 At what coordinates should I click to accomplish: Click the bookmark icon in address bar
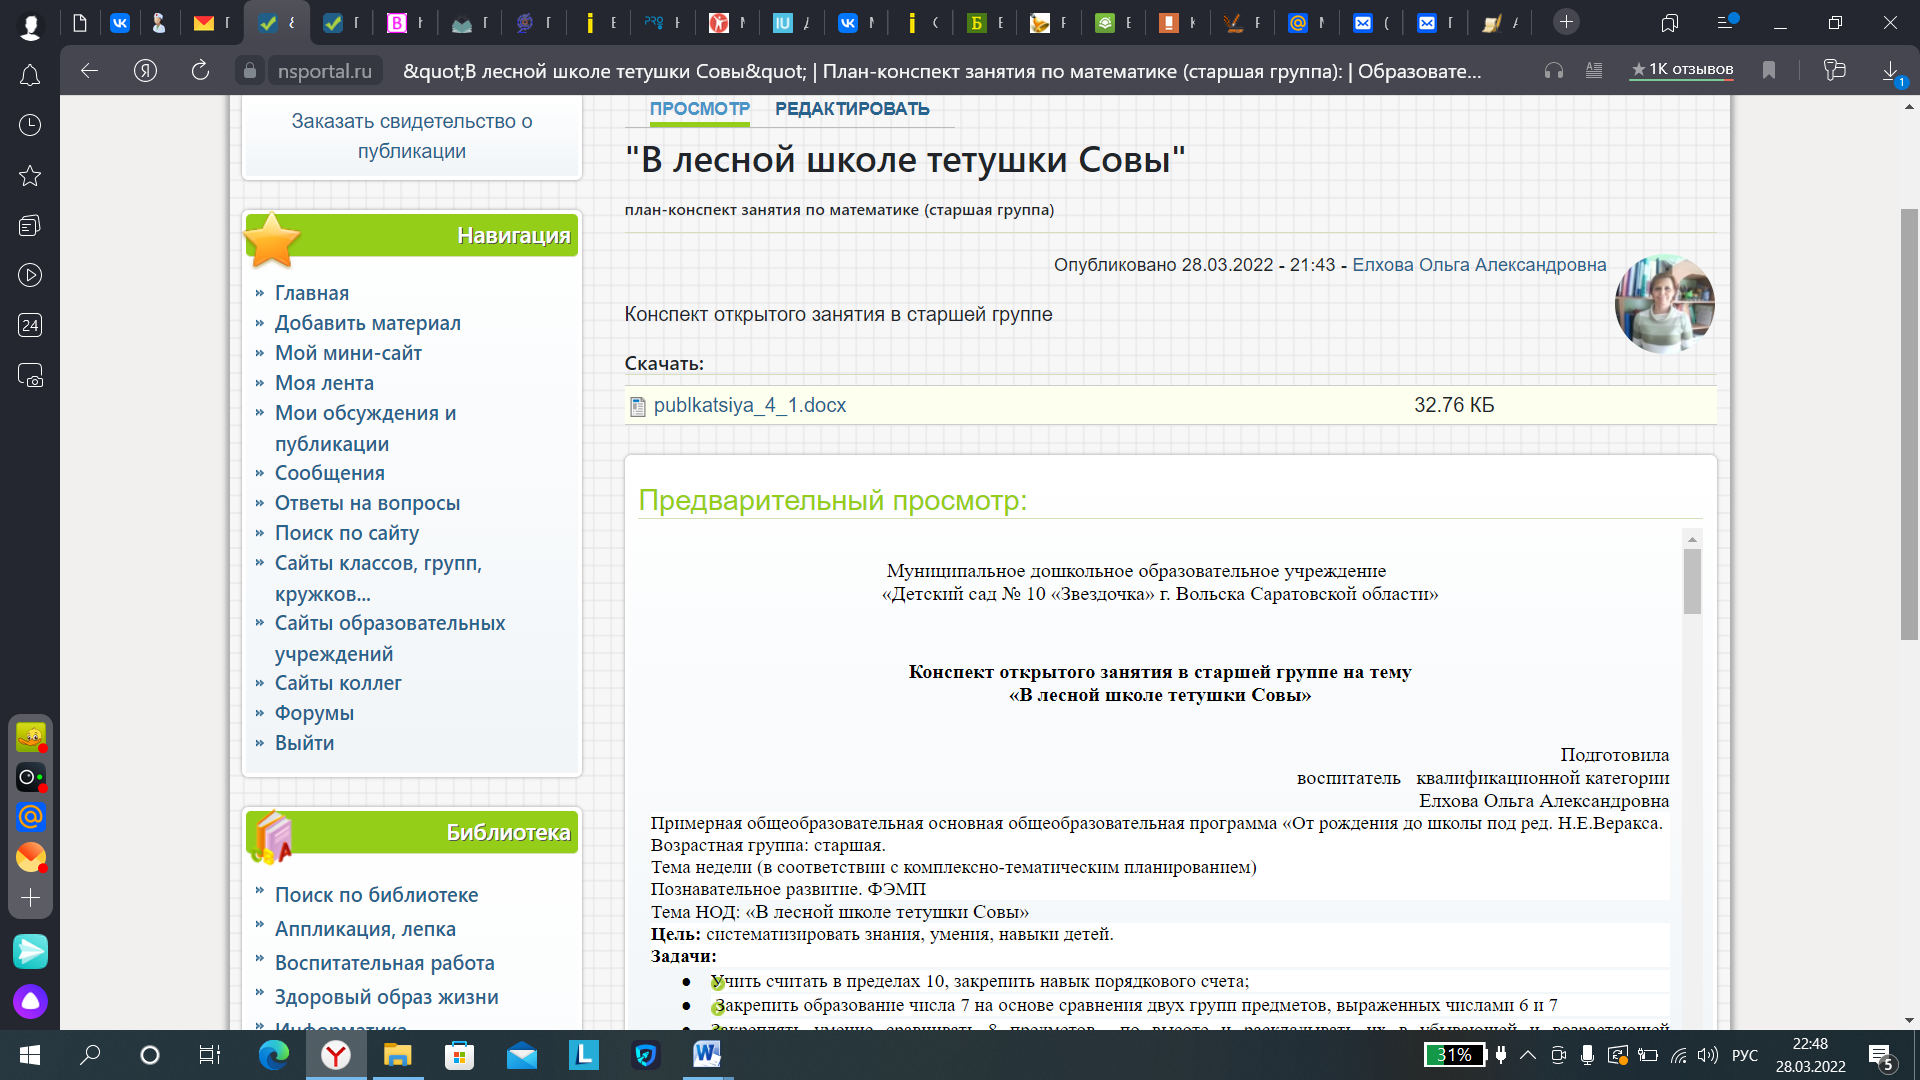(1769, 70)
